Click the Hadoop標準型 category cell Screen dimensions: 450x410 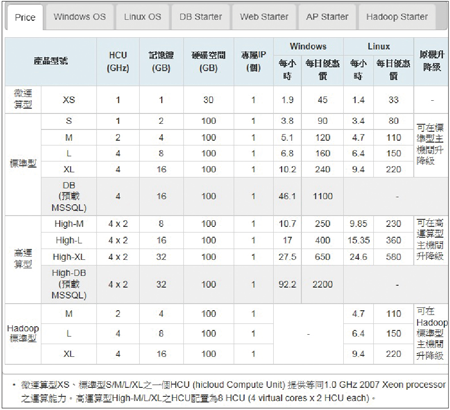coord(23,334)
